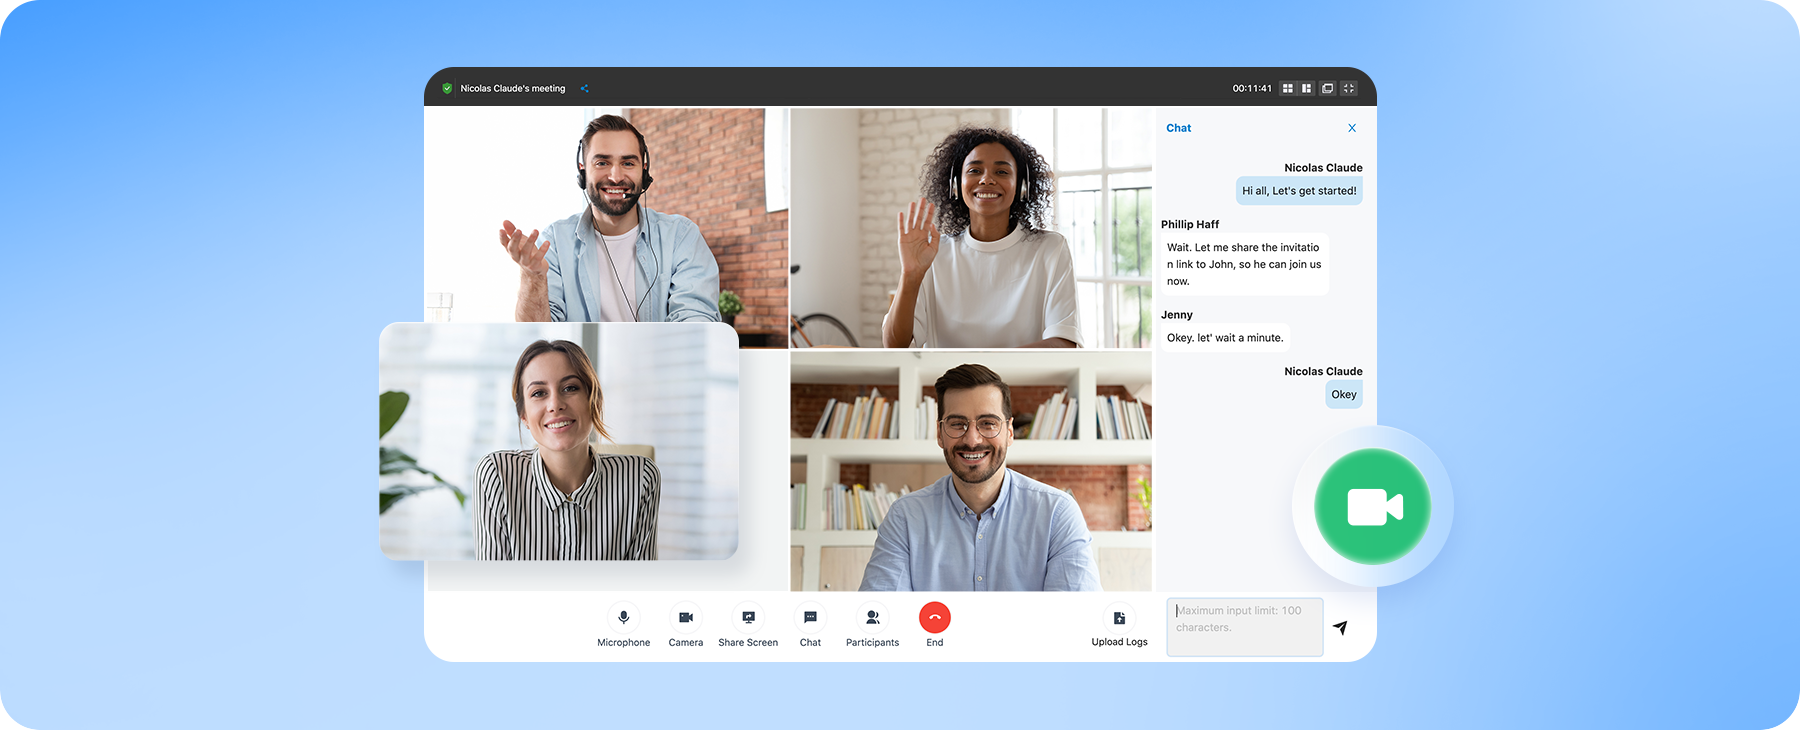1800x730 pixels.
Task: Exit full screen mode
Action: (x=1349, y=88)
